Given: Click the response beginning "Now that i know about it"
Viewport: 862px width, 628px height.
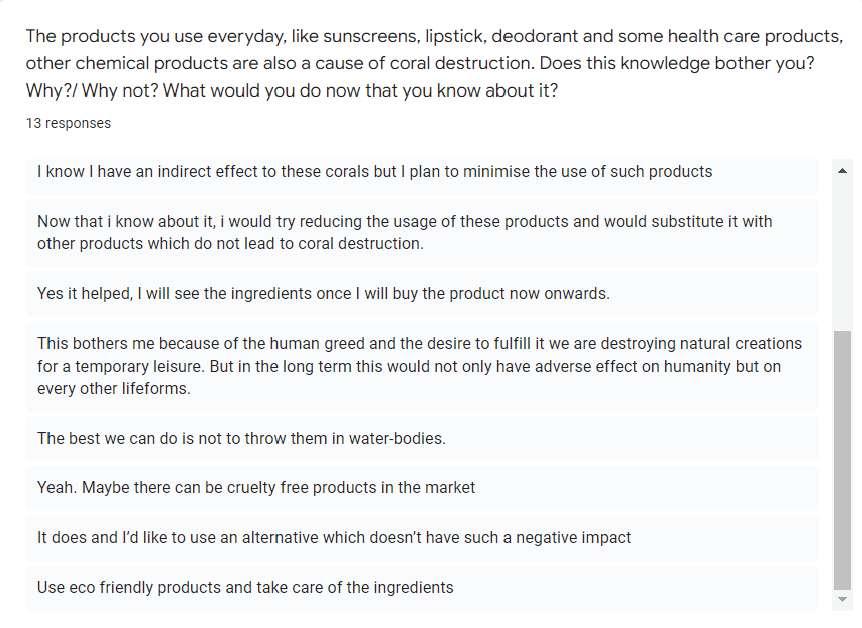Looking at the screenshot, I should click(404, 221).
